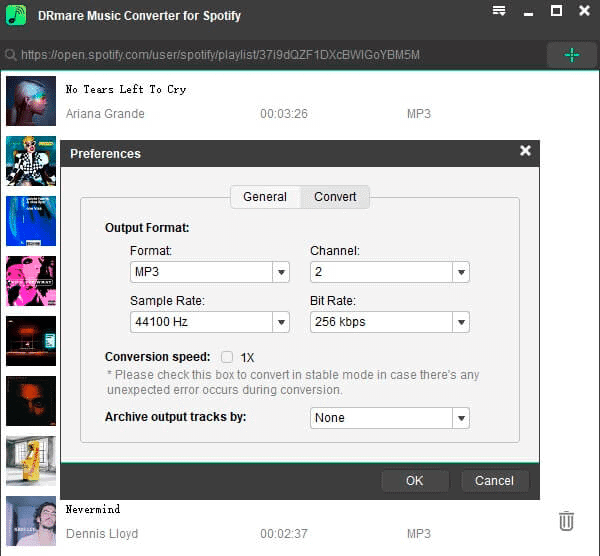Image resolution: width=600 pixels, height=556 pixels.
Task: Click the duration 00:02:37
Action: click(284, 533)
